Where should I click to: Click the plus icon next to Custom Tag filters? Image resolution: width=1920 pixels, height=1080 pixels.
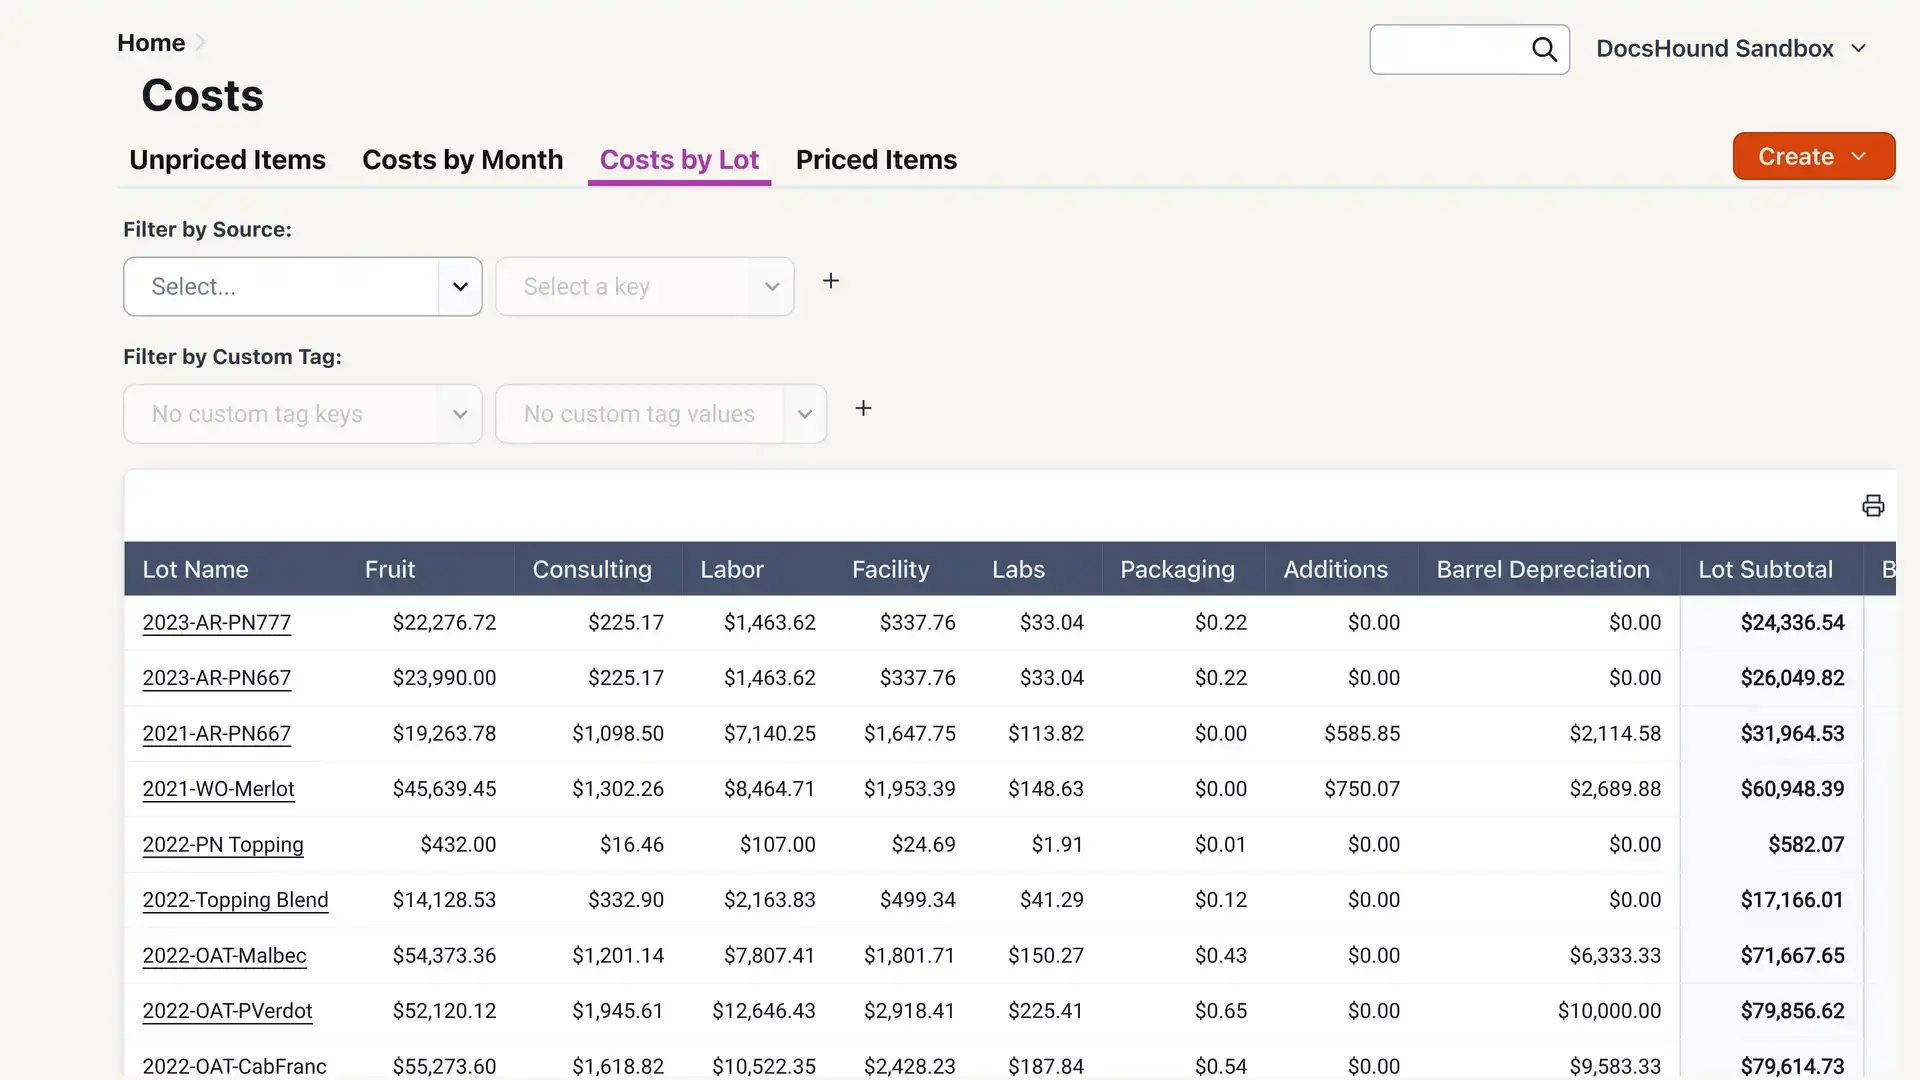point(864,409)
